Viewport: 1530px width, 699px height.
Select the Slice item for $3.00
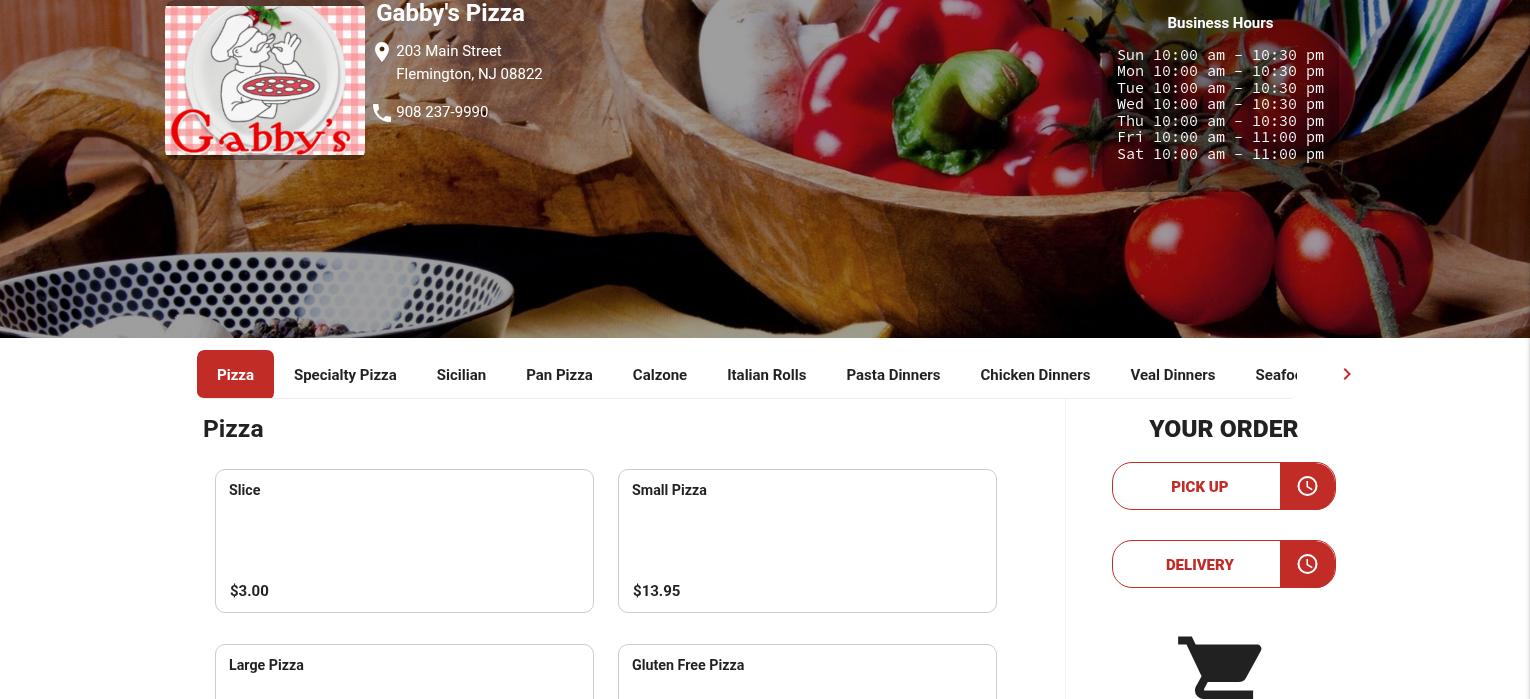404,540
